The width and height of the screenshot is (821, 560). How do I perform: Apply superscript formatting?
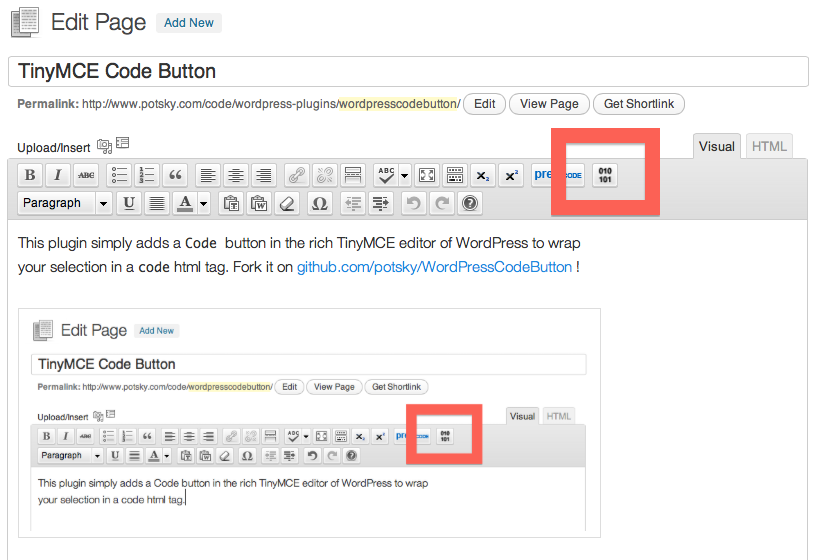[x=511, y=175]
